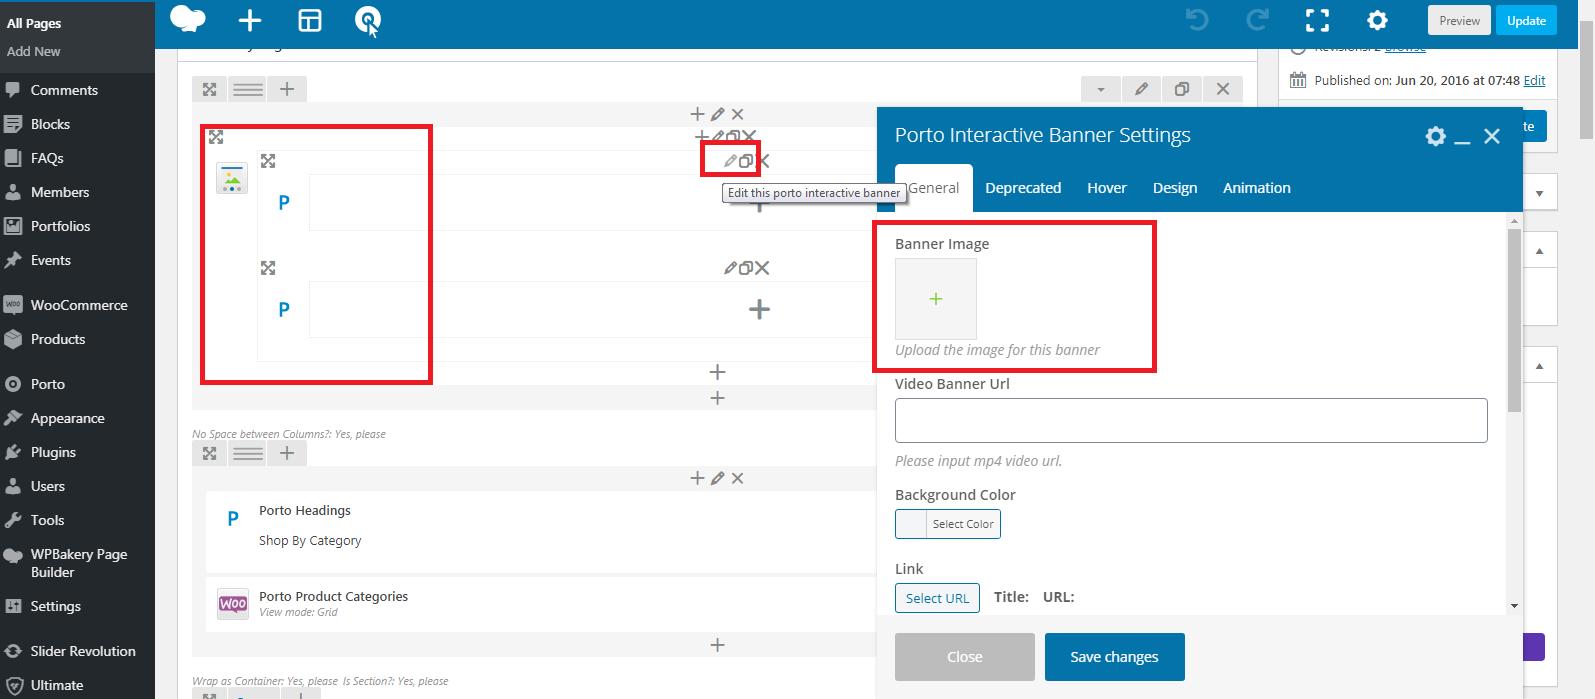Undo the last change
Image resolution: width=1595 pixels, height=699 pixels.
click(1197, 20)
